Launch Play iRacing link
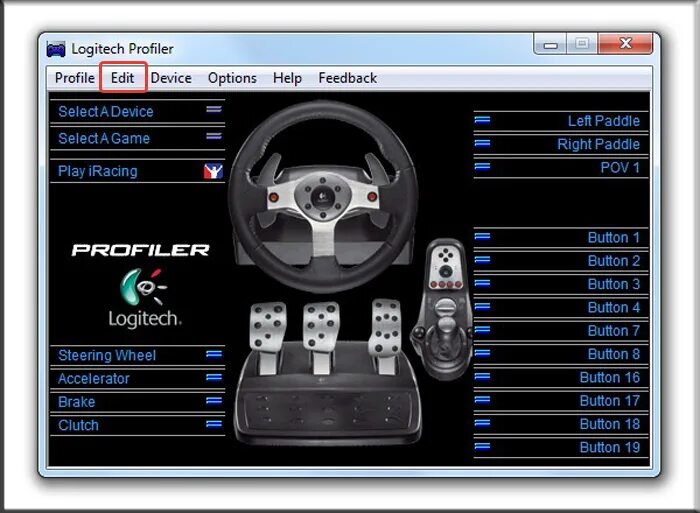Image resolution: width=700 pixels, height=513 pixels. point(98,171)
